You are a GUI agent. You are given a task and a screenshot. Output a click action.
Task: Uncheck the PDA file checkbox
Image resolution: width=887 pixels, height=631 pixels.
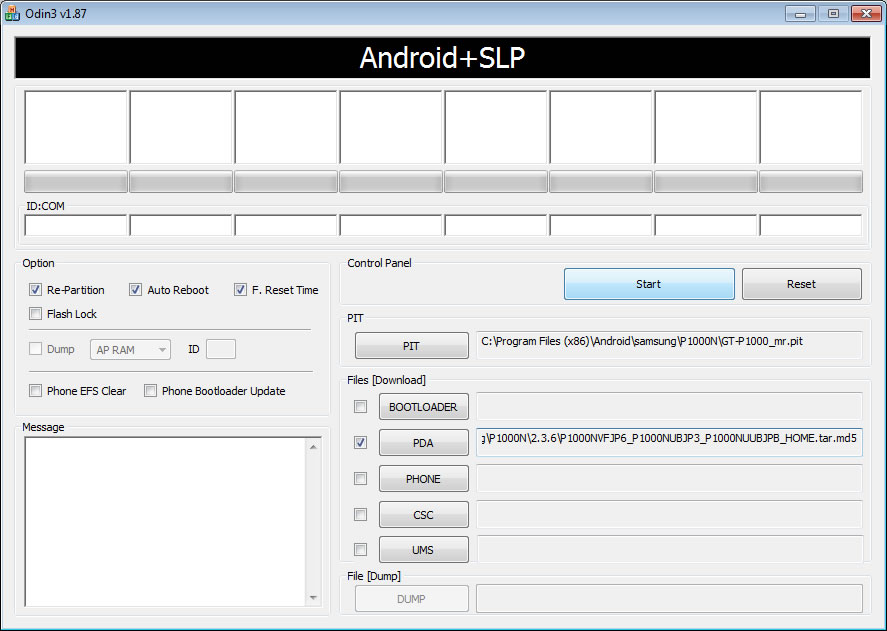[360, 443]
